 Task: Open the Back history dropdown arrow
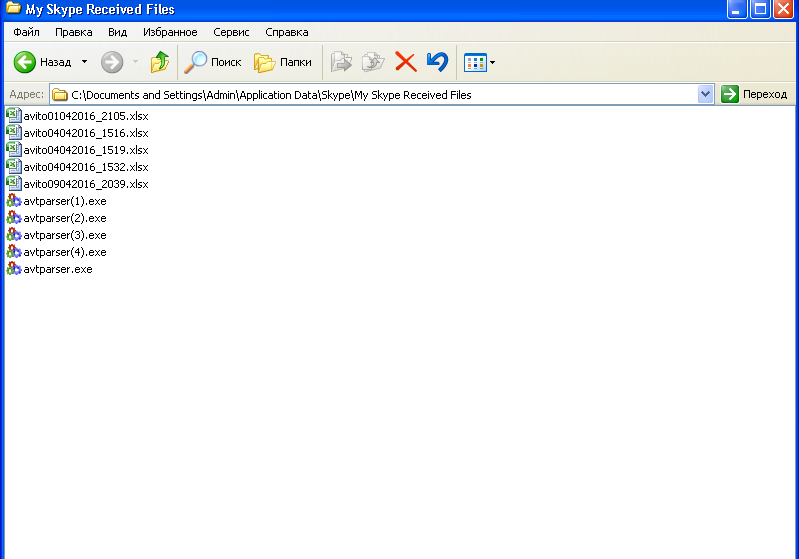tap(85, 62)
